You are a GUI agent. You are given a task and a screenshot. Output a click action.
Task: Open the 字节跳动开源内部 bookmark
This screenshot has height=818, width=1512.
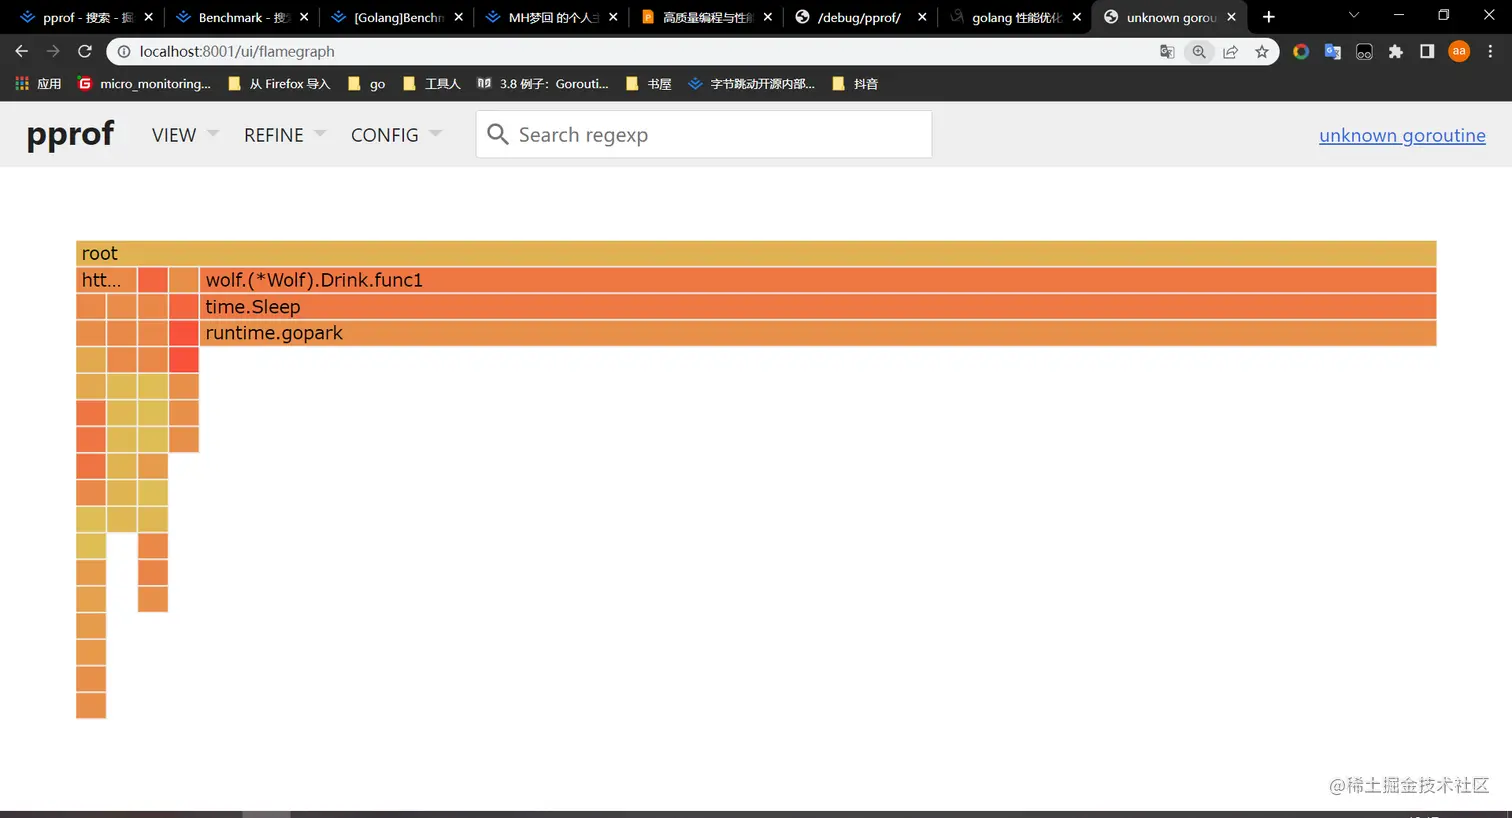(752, 84)
